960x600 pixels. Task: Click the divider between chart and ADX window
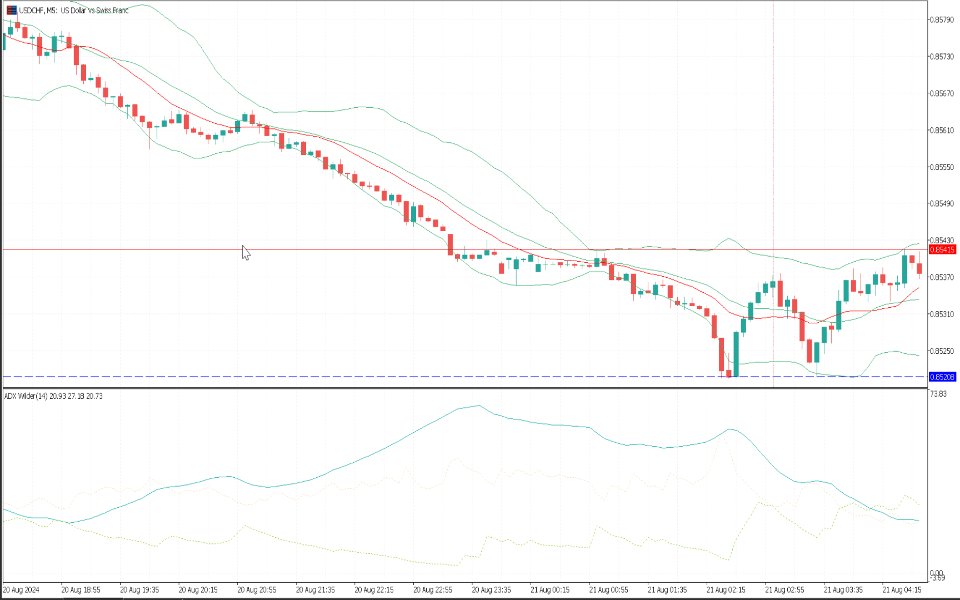coord(464,388)
